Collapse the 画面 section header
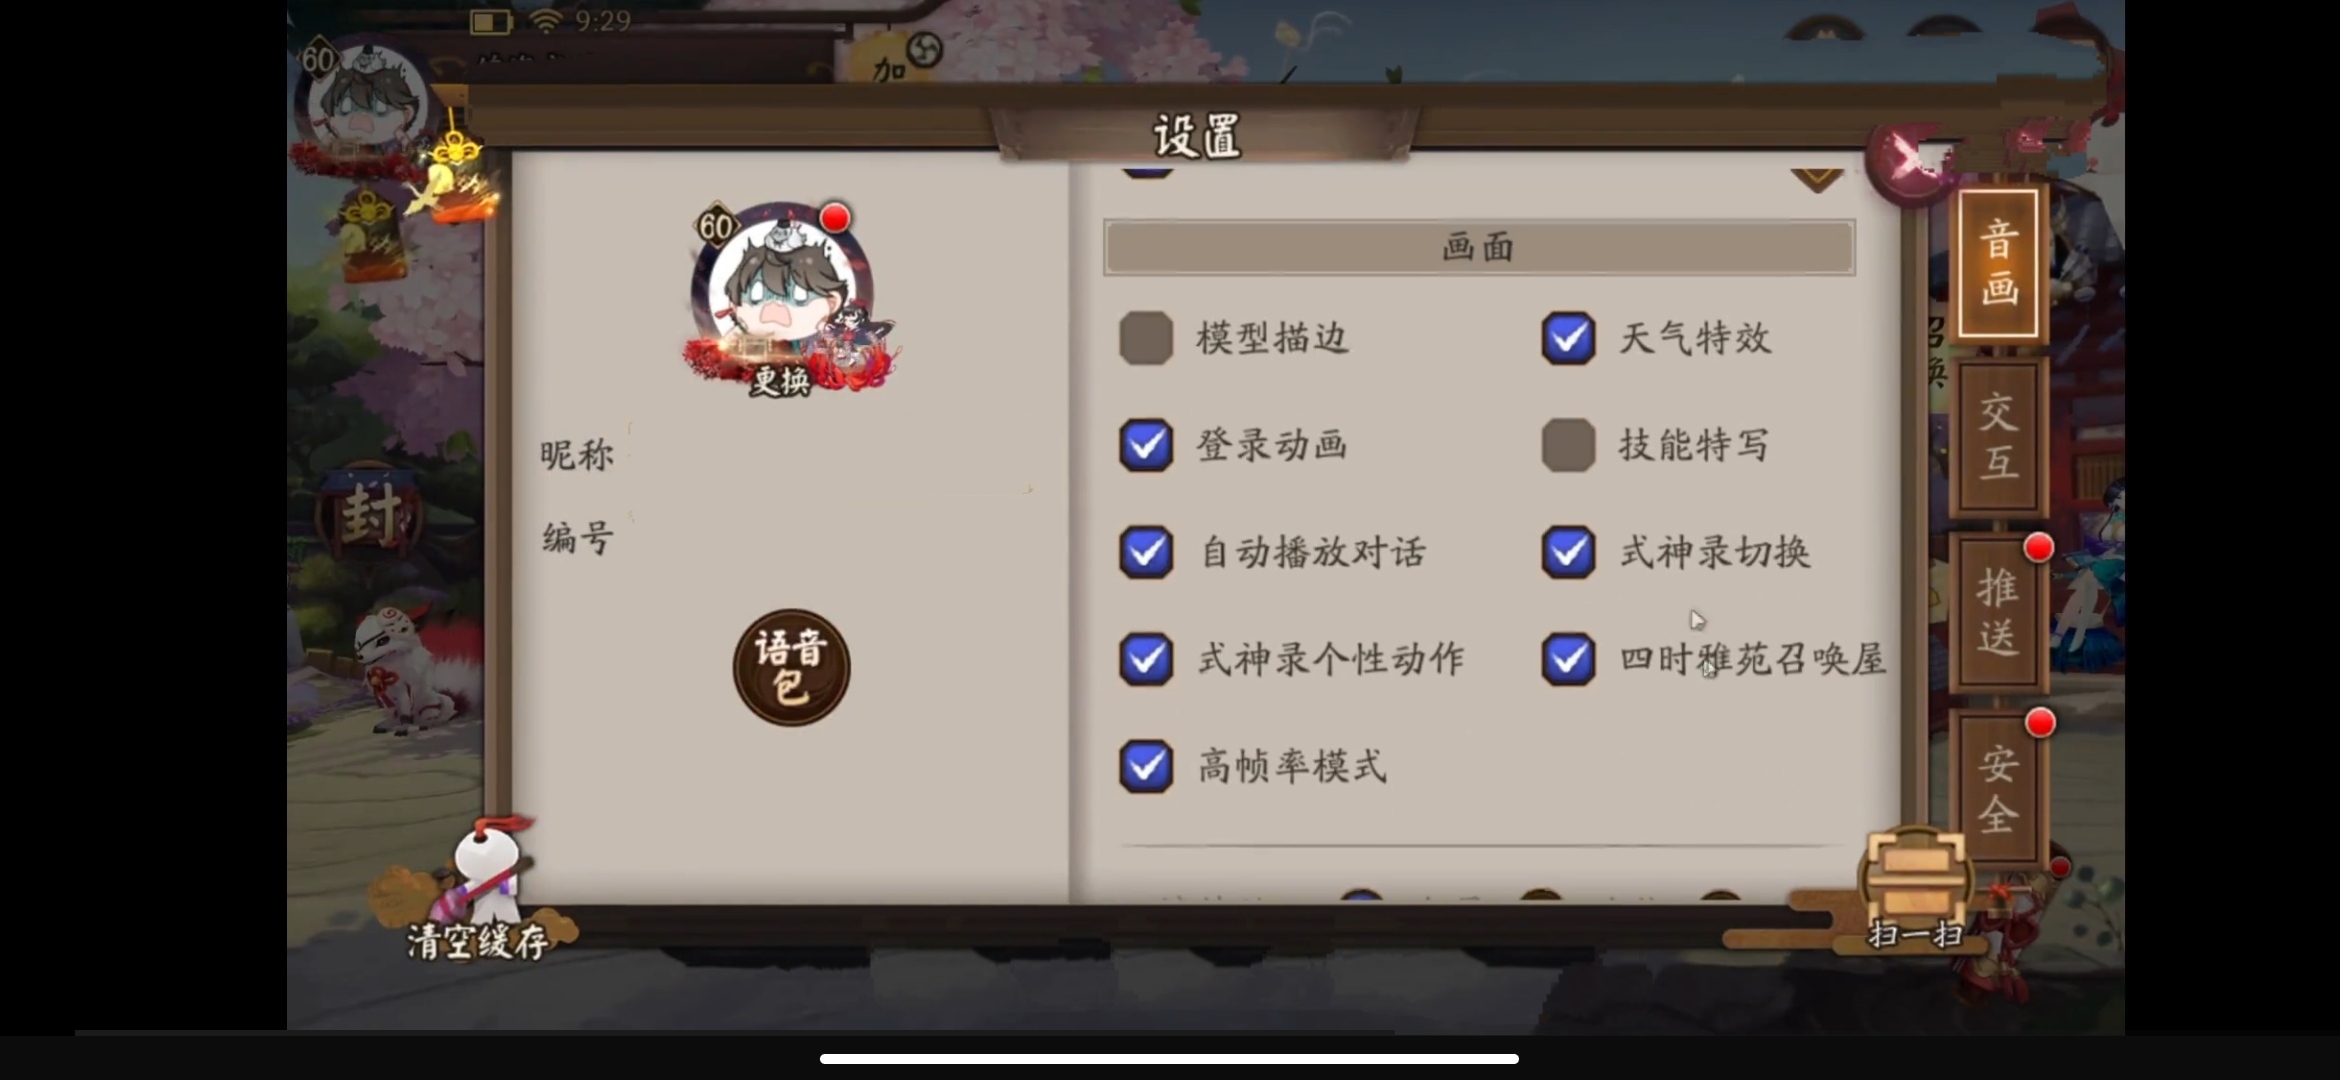2340x1080 pixels. 1479,247
